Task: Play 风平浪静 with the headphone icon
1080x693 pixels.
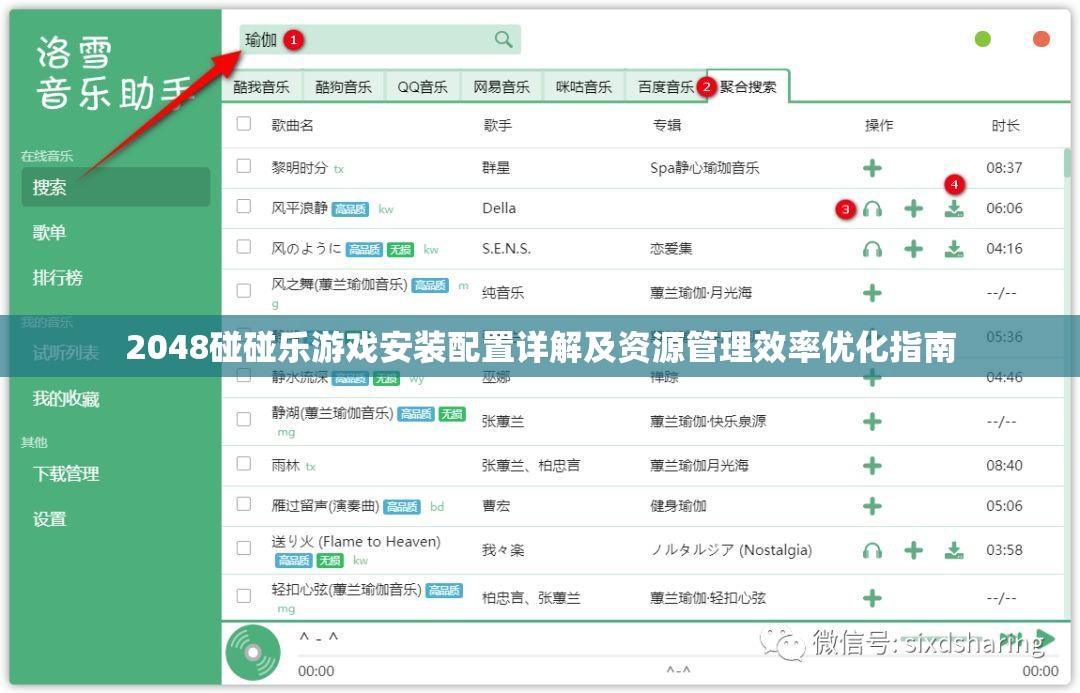Action: (872, 208)
